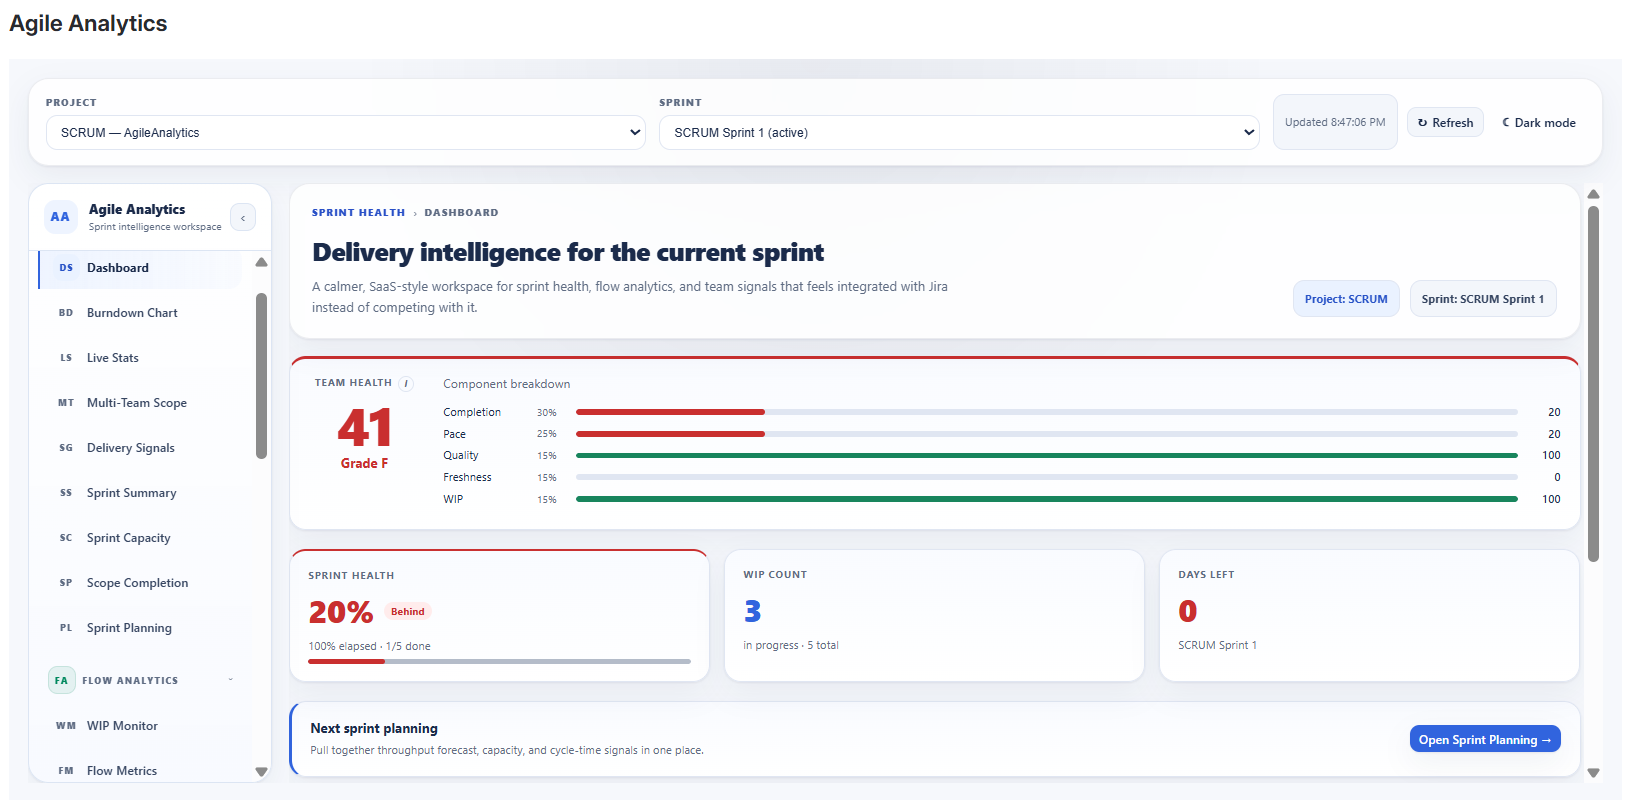Image resolution: width=1631 pixels, height=800 pixels.
Task: Click the Sprint Health breadcrumb link
Action: 358,213
